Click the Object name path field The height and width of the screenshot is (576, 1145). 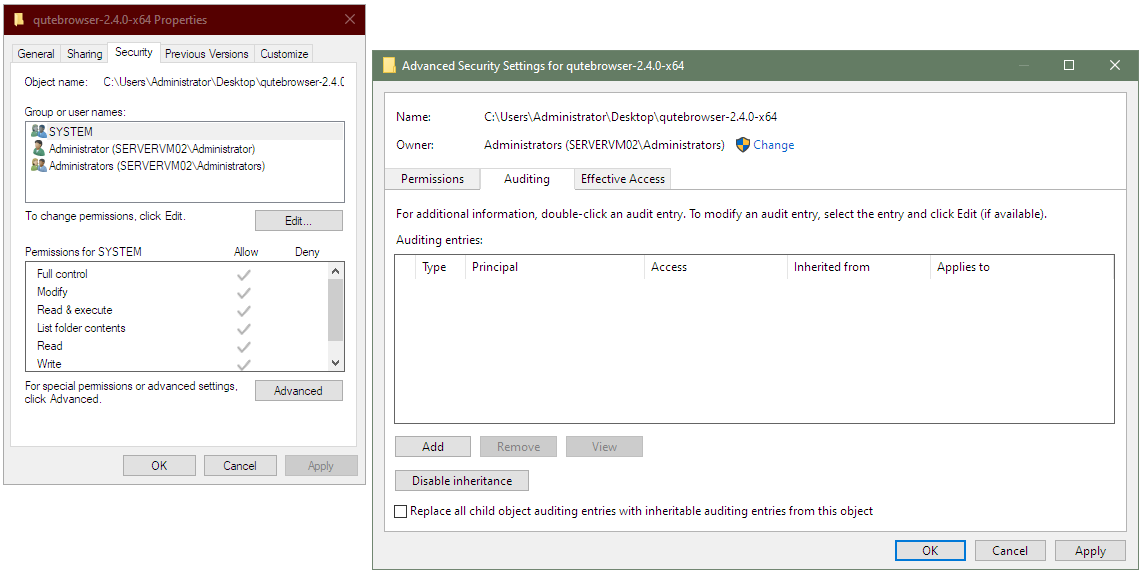tap(223, 82)
